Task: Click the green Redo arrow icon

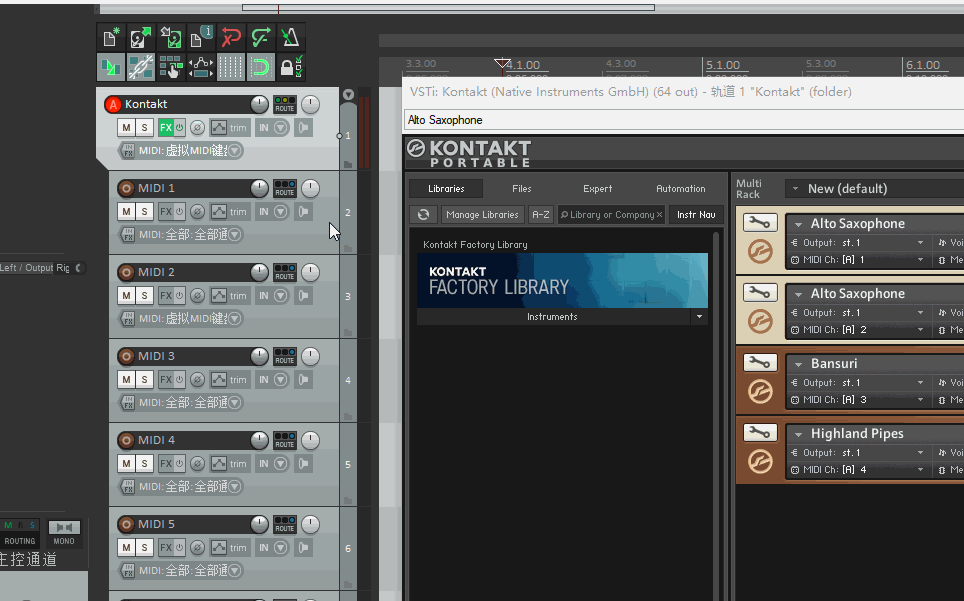Action: [x=261, y=38]
